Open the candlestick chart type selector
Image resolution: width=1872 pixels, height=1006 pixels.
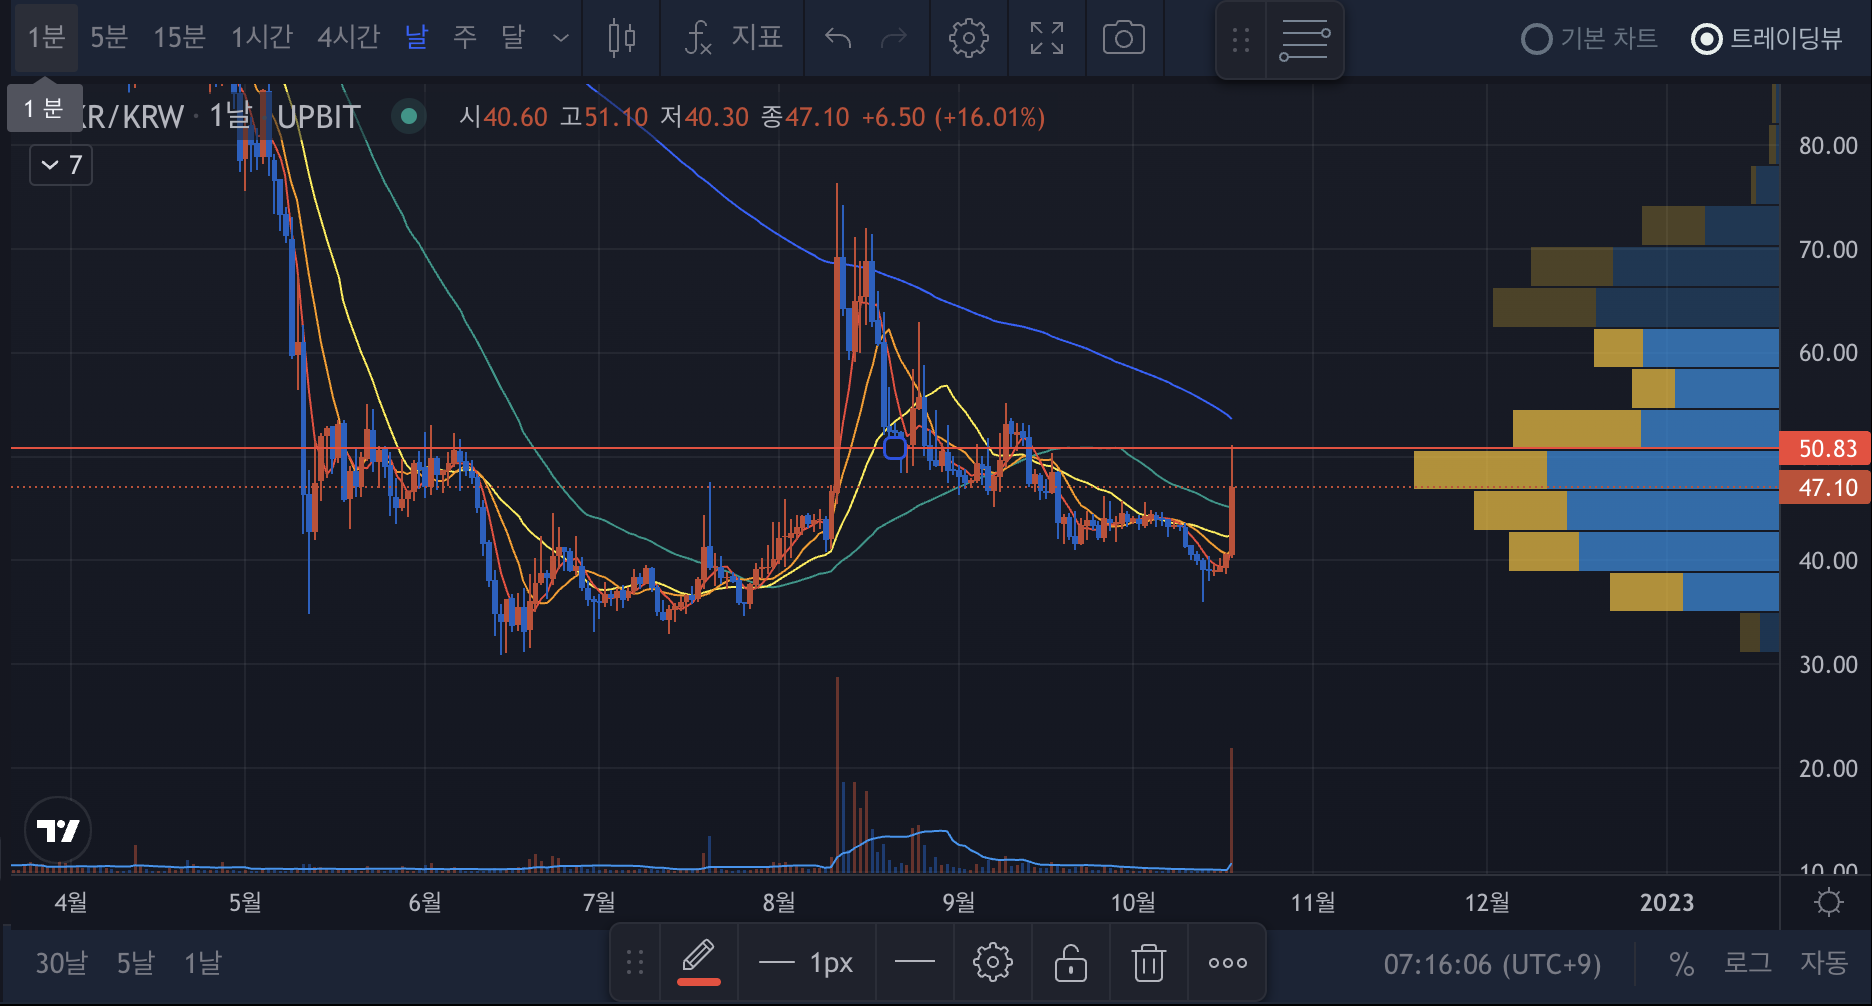coord(622,38)
